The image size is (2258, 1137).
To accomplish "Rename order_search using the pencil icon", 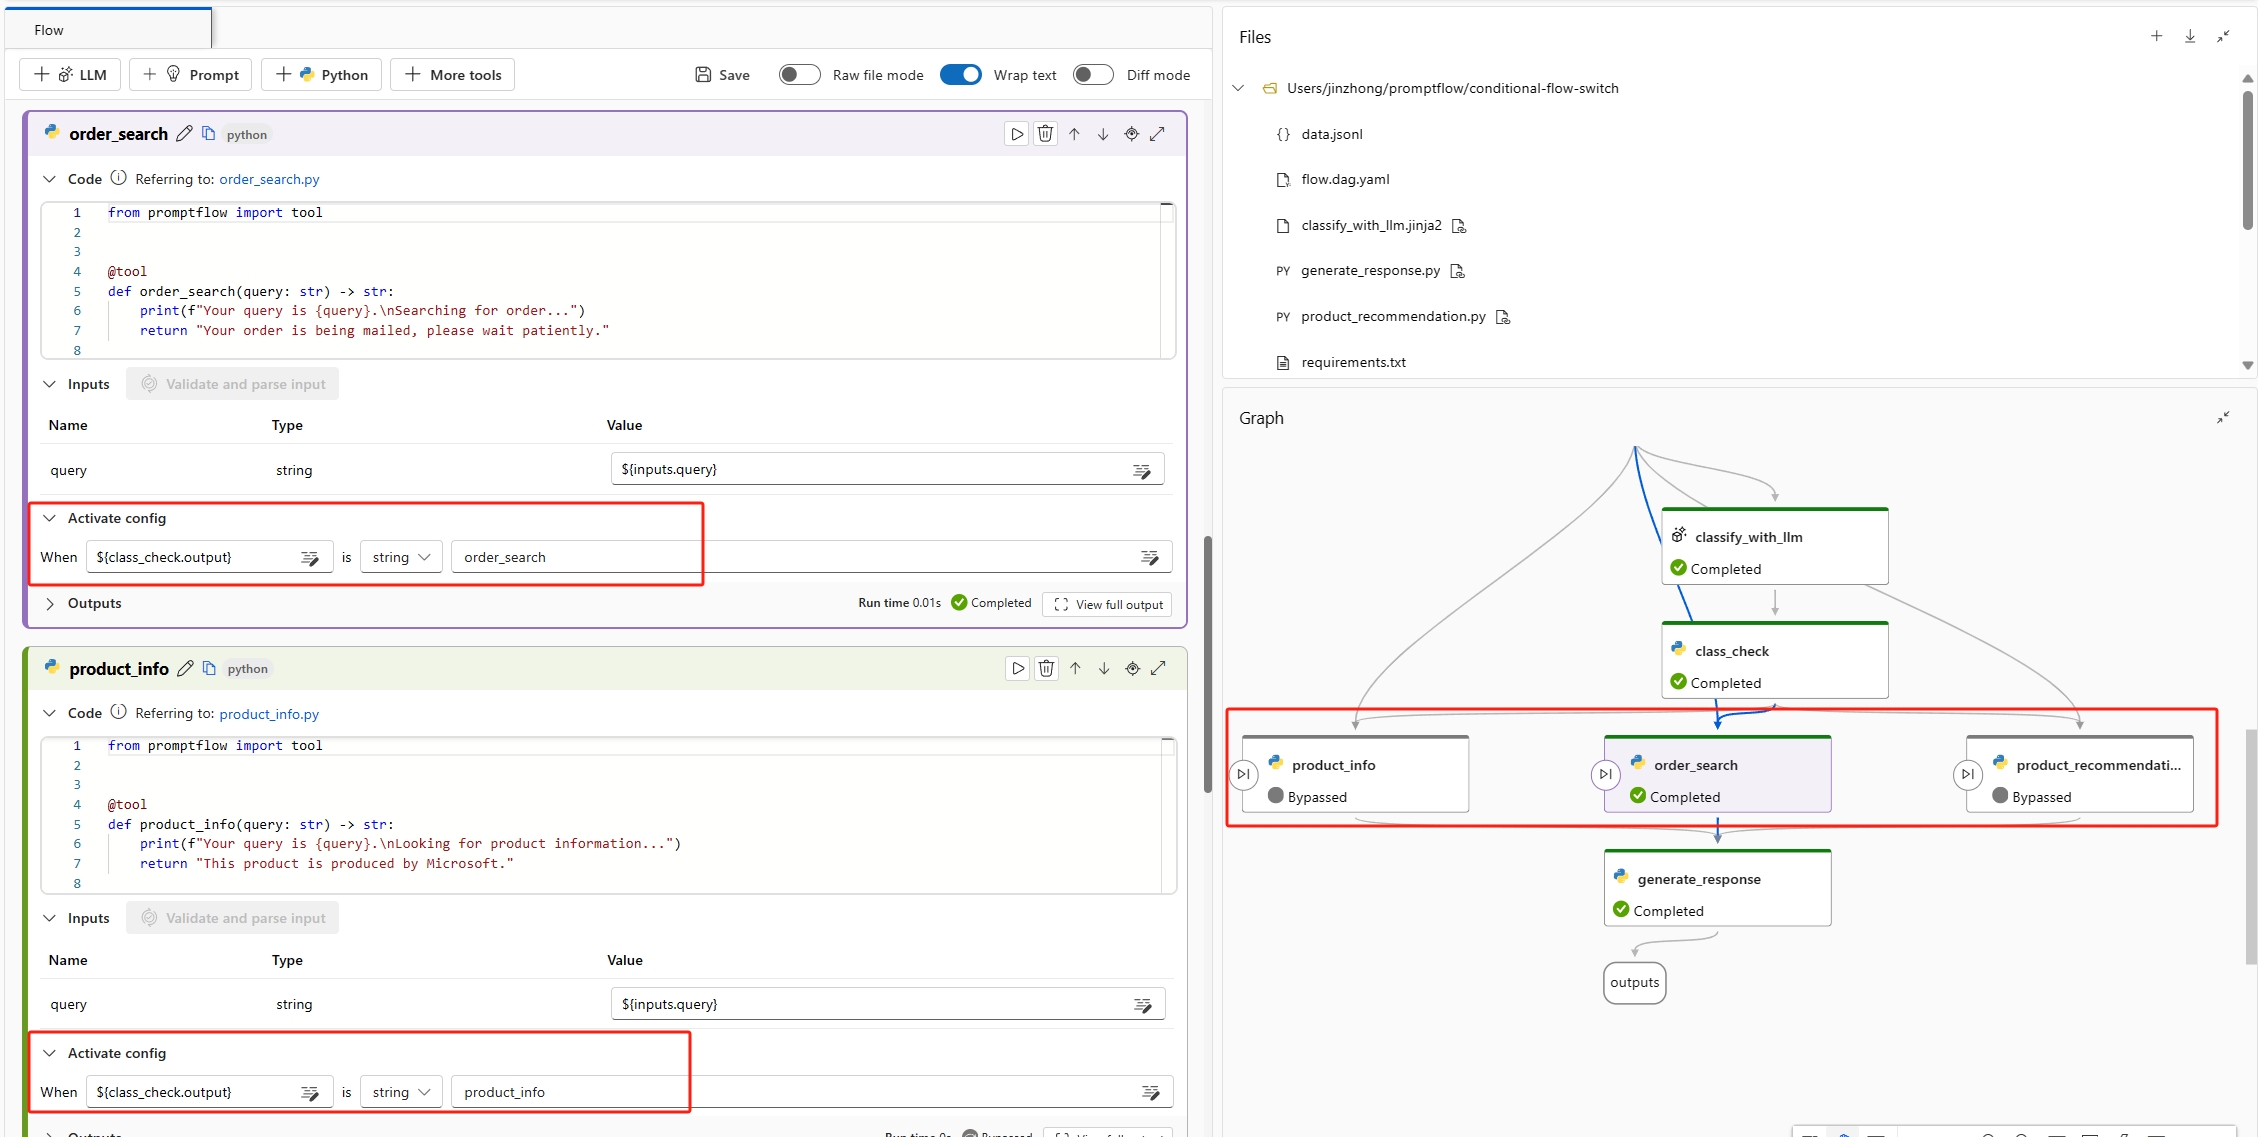I will 184,134.
